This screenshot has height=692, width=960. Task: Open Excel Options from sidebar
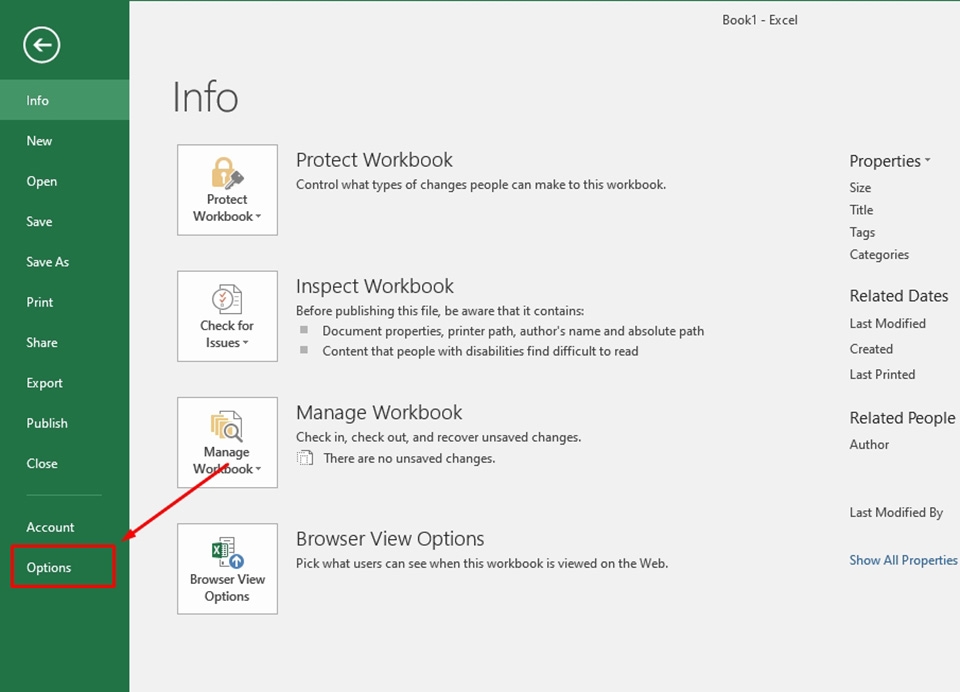[63, 567]
